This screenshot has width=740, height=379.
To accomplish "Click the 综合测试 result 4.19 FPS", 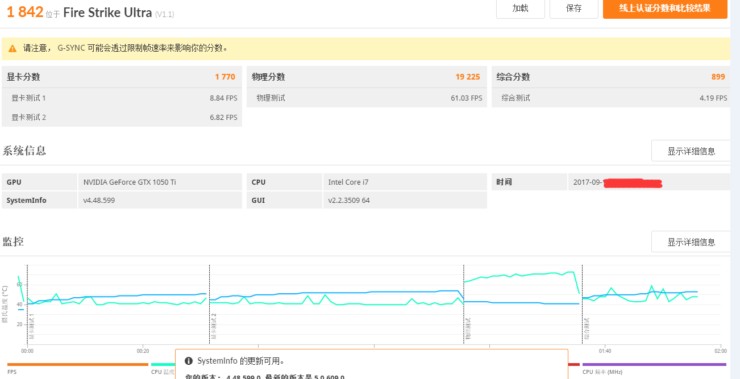I will coord(713,98).
